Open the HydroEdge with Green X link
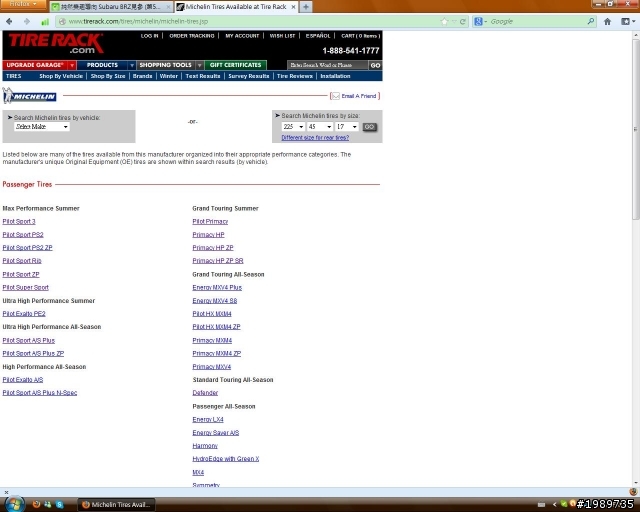This screenshot has height=512, width=640. (226, 459)
